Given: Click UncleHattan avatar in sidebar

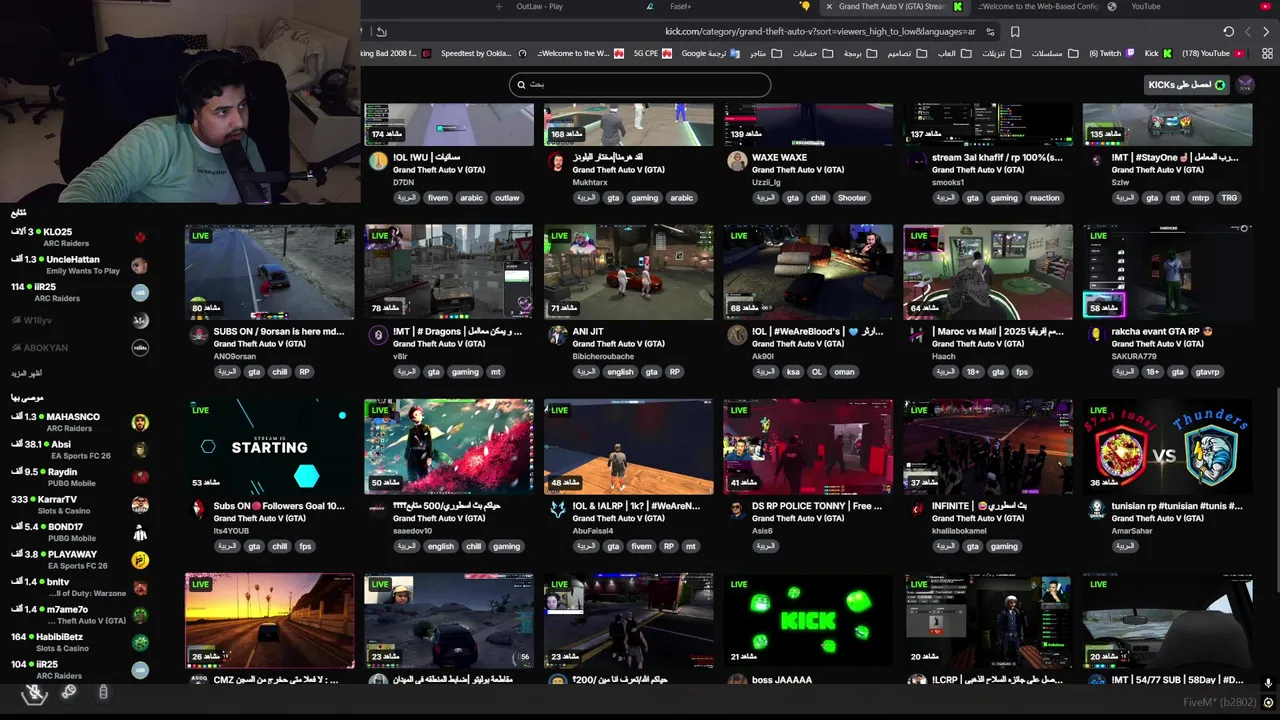Looking at the screenshot, I should (x=140, y=265).
